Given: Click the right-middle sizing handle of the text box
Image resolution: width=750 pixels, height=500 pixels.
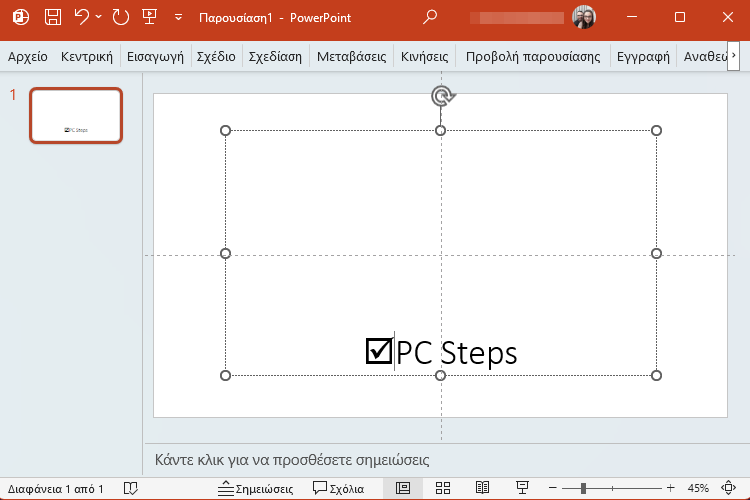Looking at the screenshot, I should tap(656, 253).
